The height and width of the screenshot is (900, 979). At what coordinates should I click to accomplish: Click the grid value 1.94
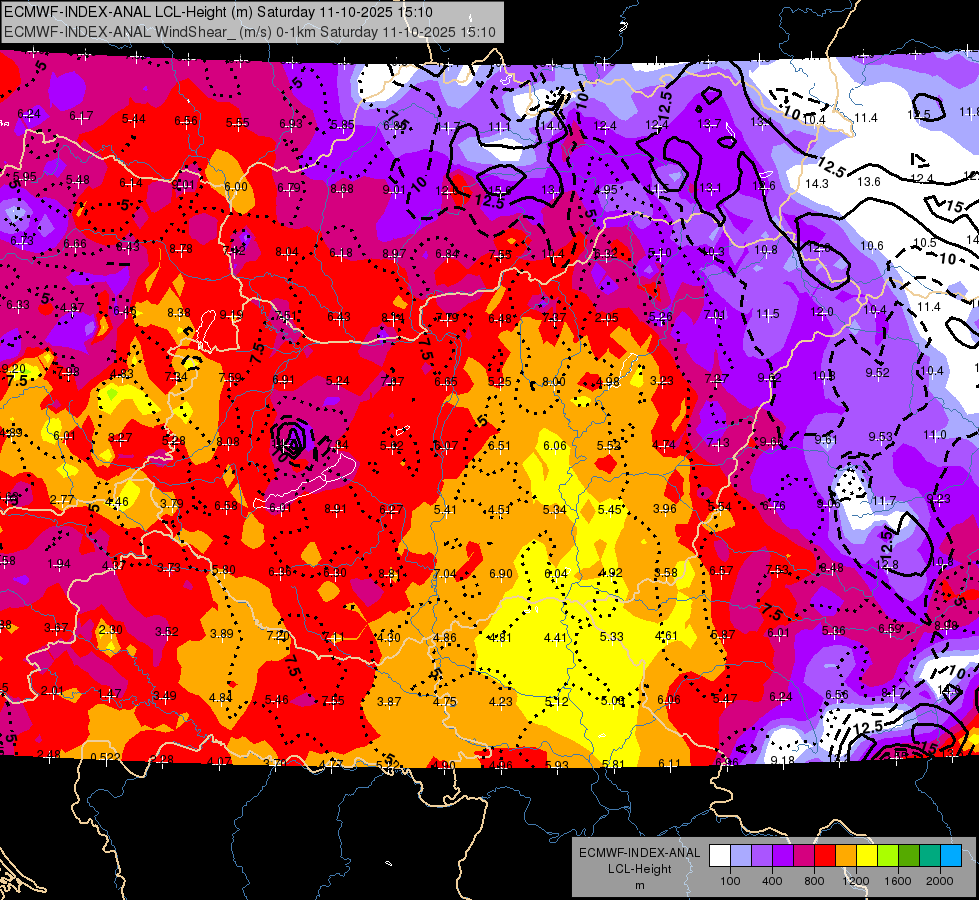59,564
